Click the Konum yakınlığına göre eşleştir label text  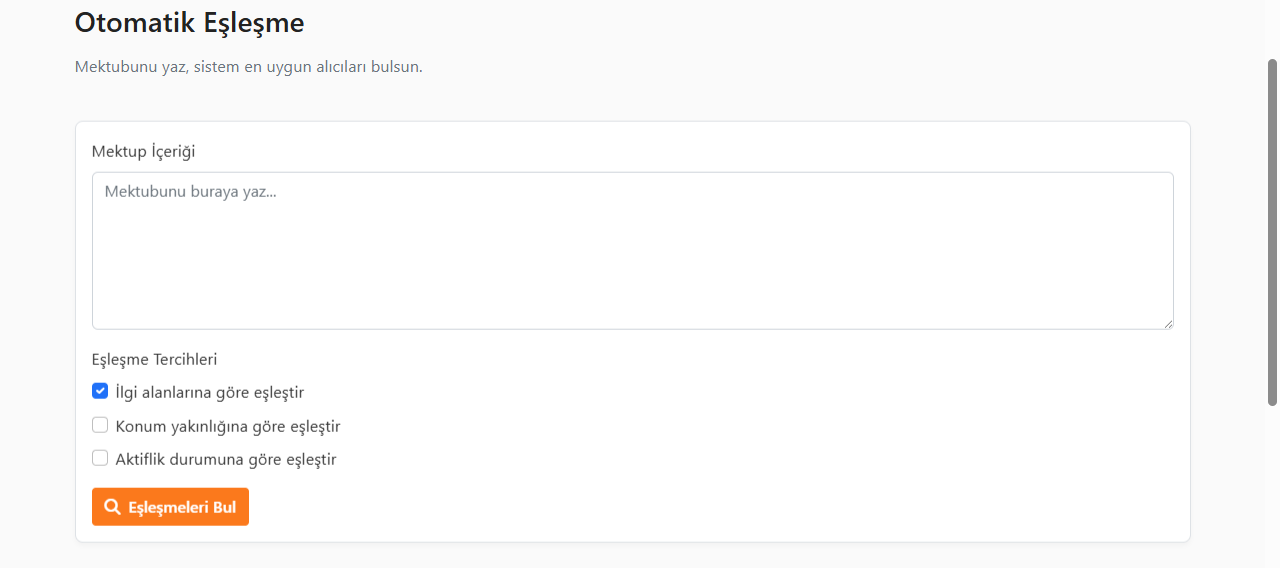tap(228, 426)
